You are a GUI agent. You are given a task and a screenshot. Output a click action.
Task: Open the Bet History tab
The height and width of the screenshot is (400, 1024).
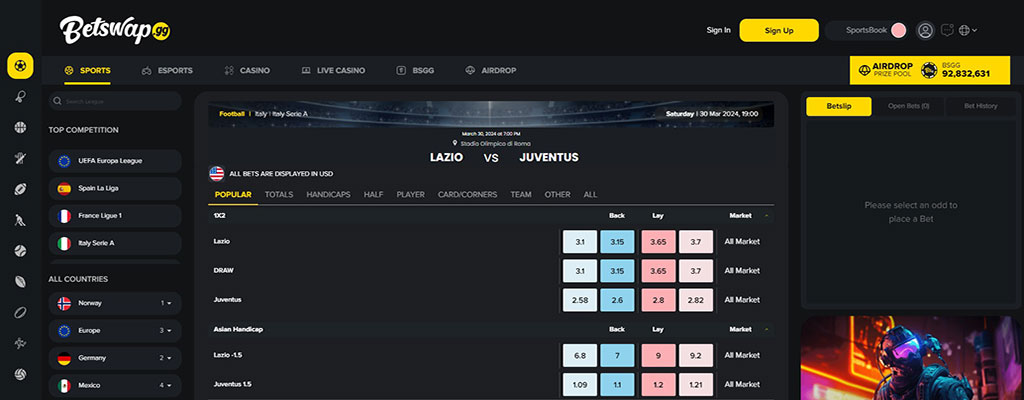pos(981,107)
